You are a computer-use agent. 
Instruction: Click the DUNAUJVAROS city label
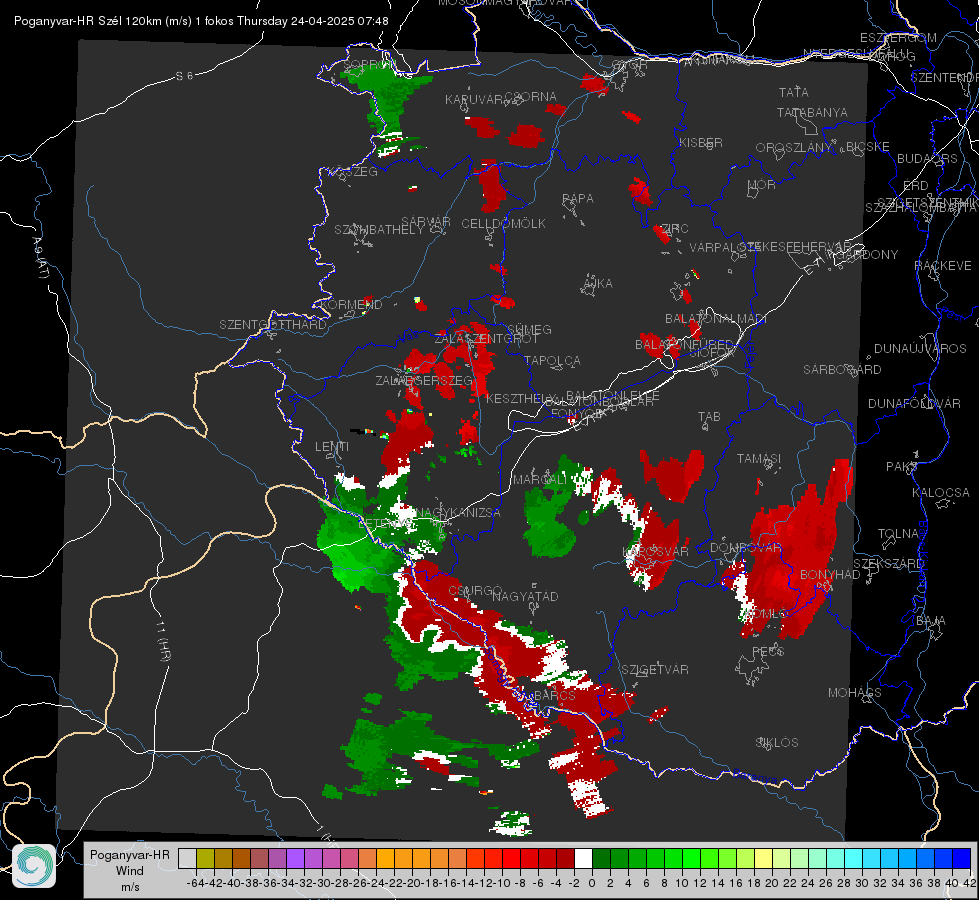(x=920, y=349)
